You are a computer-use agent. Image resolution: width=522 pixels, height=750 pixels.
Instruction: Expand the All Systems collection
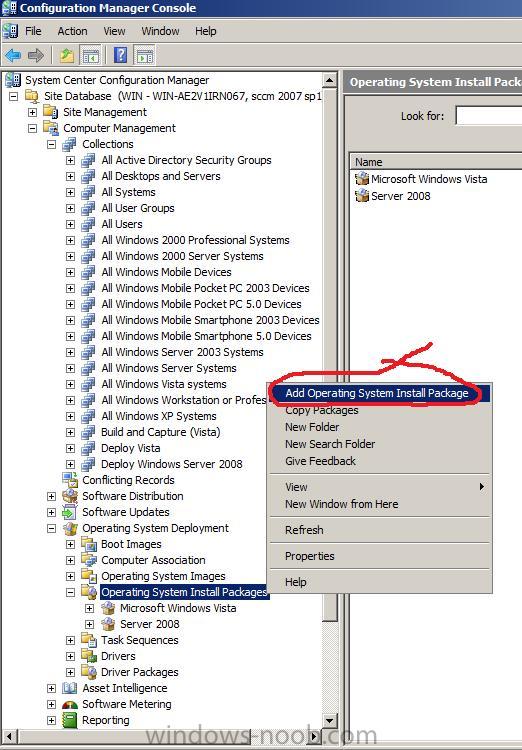pyautogui.click(x=70, y=192)
